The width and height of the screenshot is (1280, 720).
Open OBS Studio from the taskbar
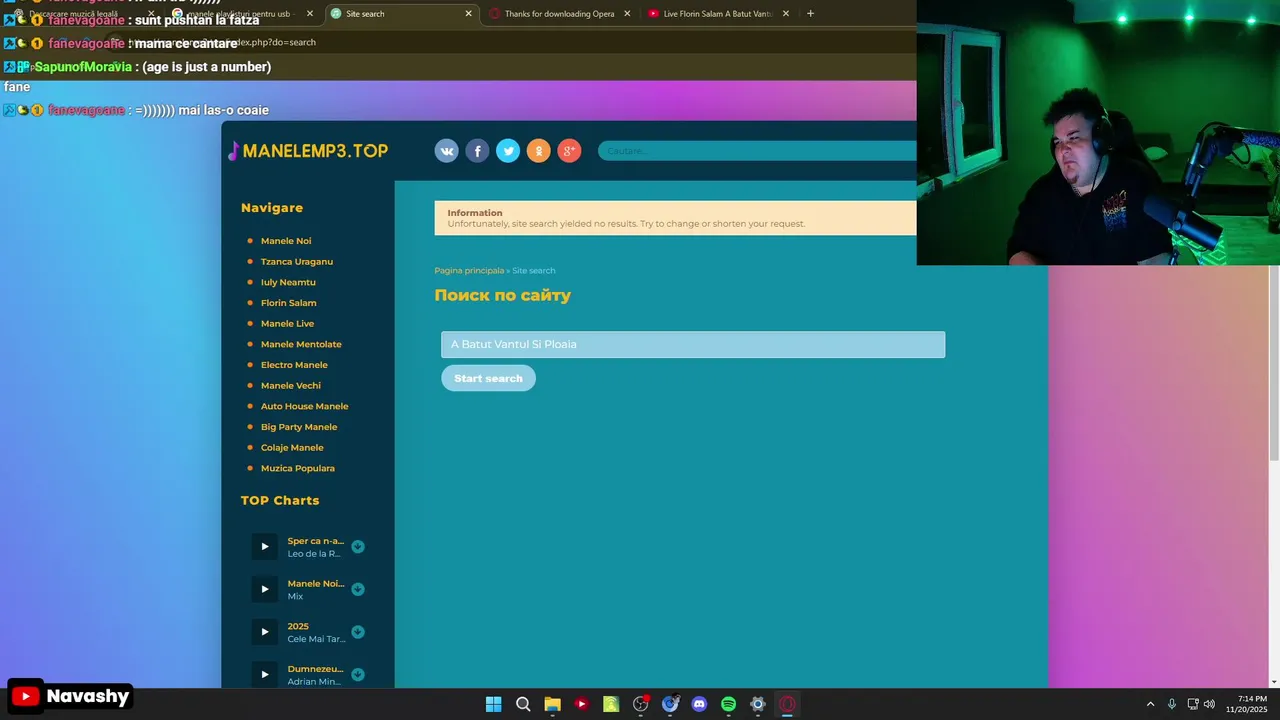[x=641, y=704]
